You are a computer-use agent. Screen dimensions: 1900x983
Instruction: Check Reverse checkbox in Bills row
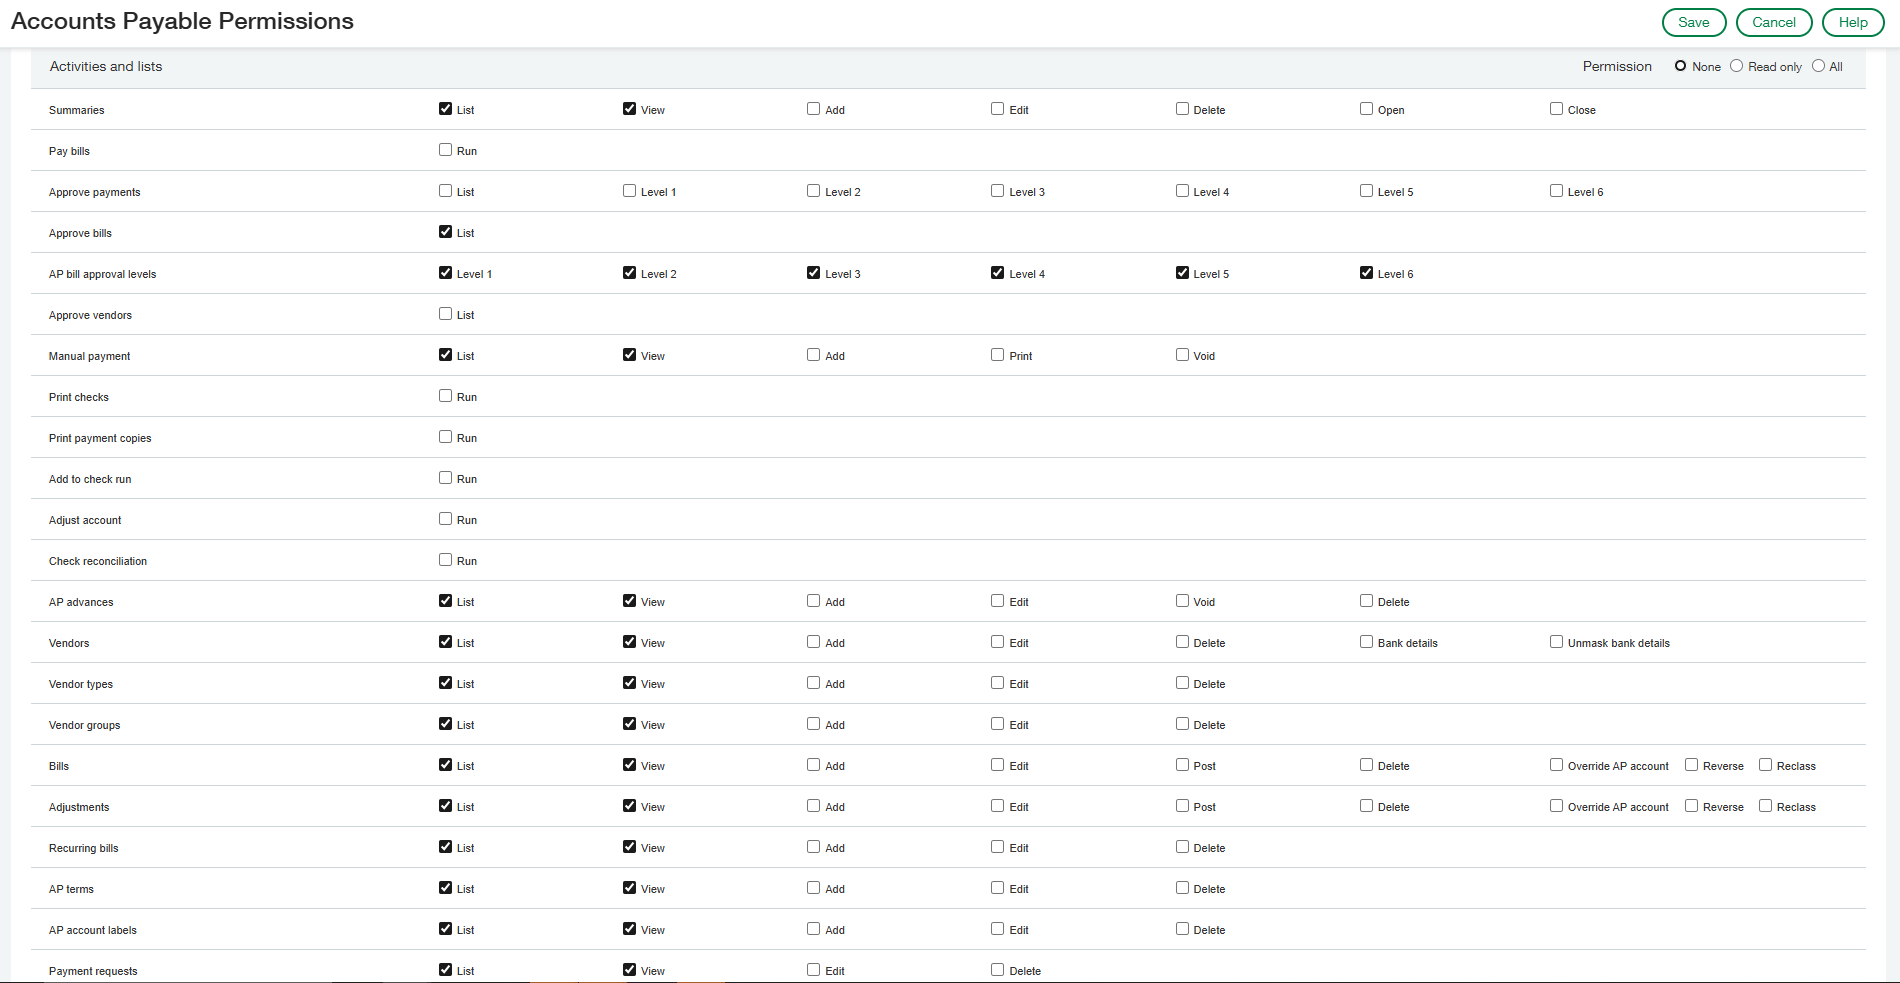tap(1691, 765)
